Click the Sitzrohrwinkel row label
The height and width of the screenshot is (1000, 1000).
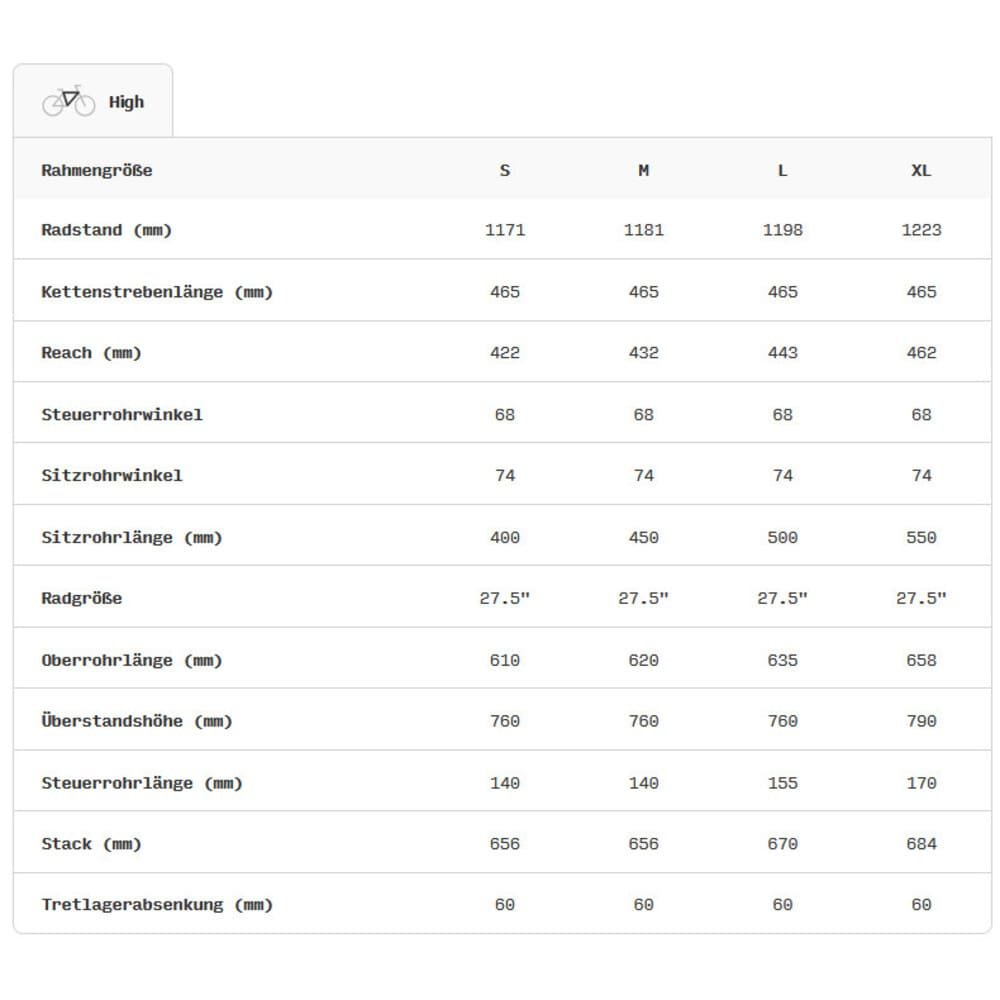click(112, 476)
